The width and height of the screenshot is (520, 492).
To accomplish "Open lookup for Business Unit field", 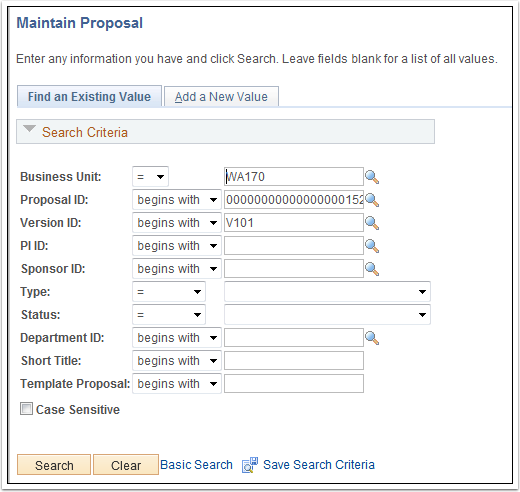I will point(372,177).
